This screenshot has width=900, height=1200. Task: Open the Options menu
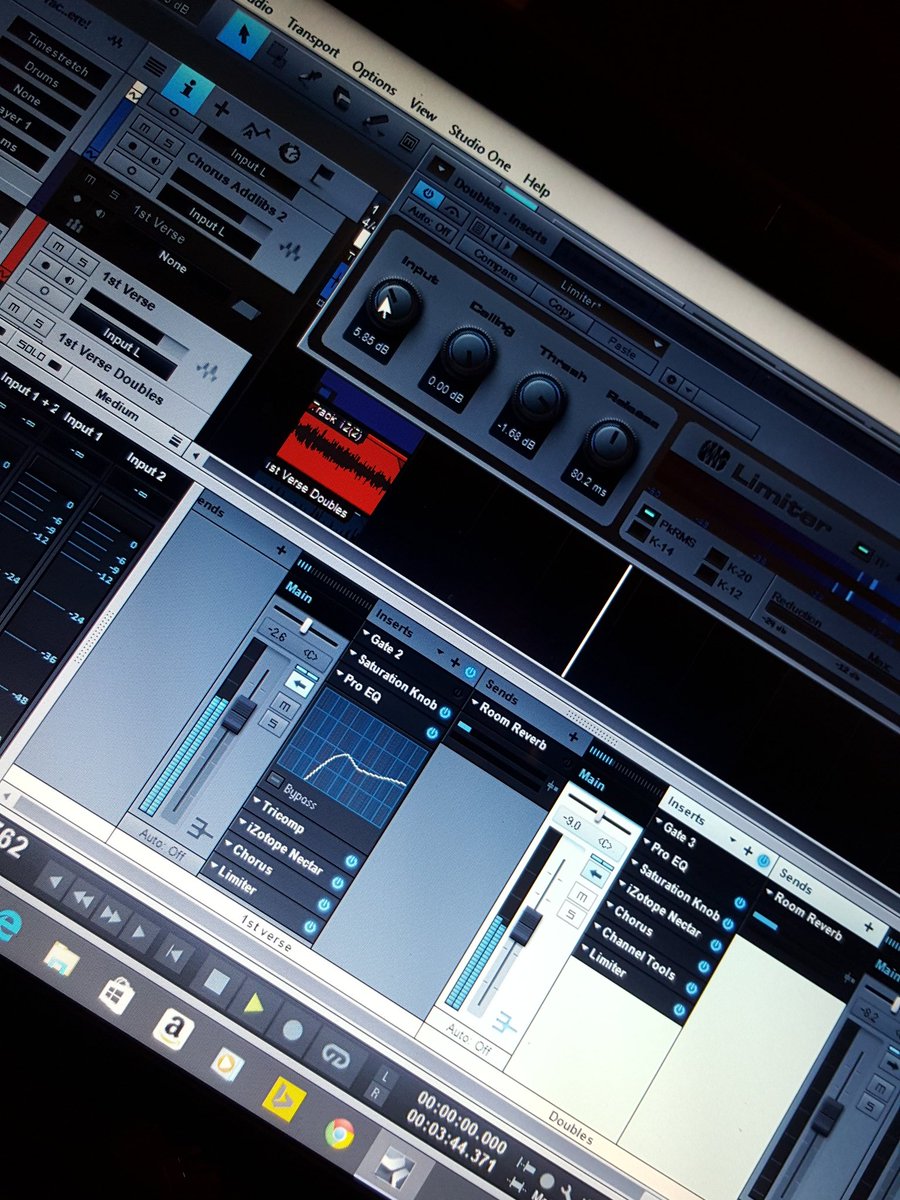click(374, 79)
